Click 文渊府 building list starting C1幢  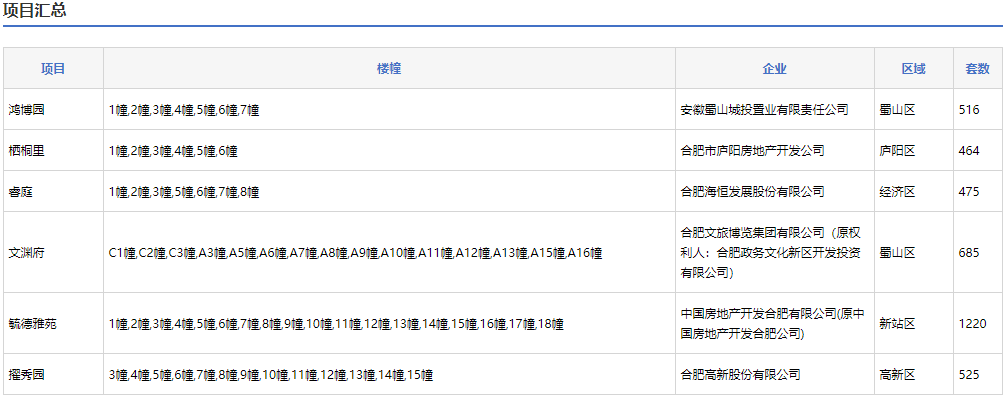tap(356, 253)
